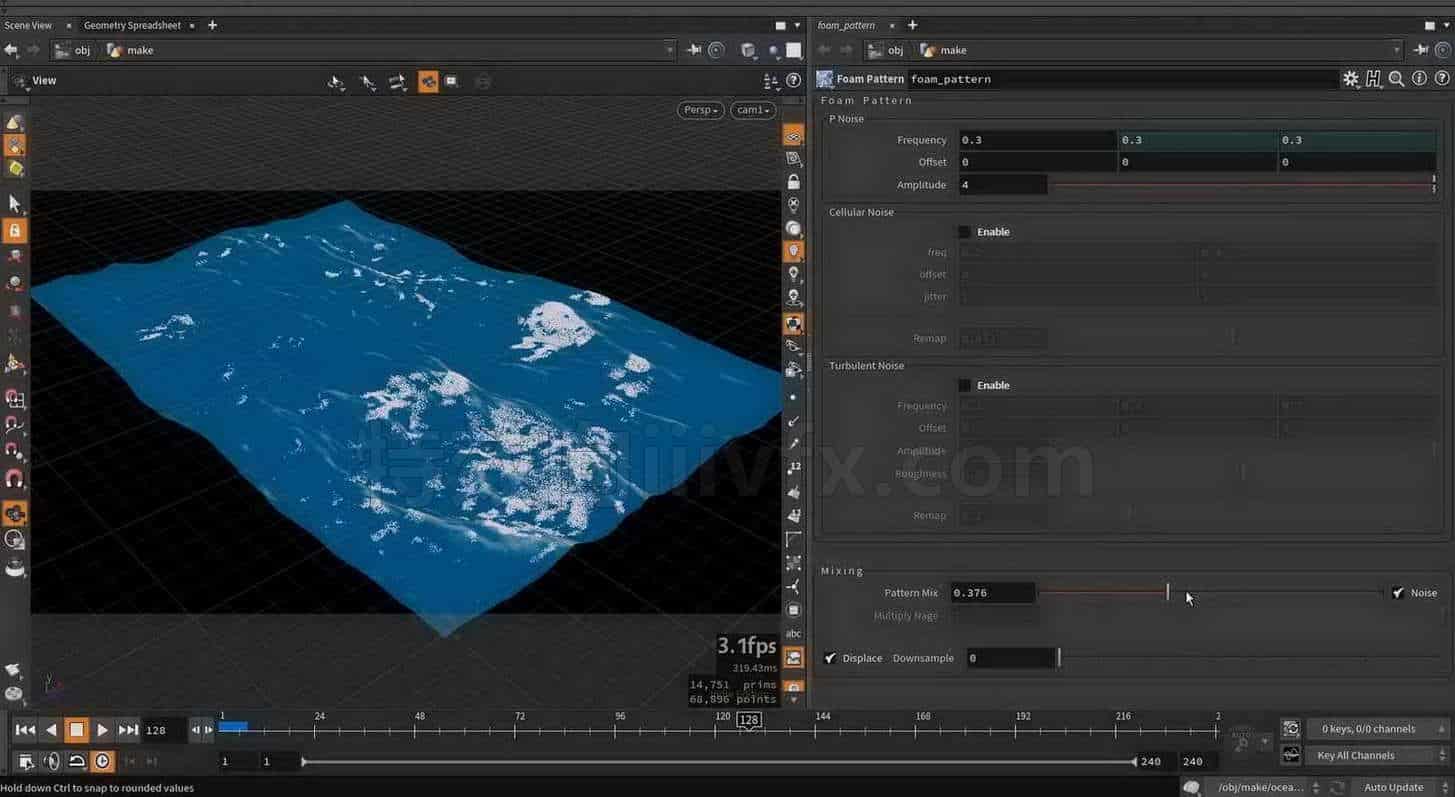Jump to the last frame
This screenshot has height=797, width=1455.
[x=128, y=730]
